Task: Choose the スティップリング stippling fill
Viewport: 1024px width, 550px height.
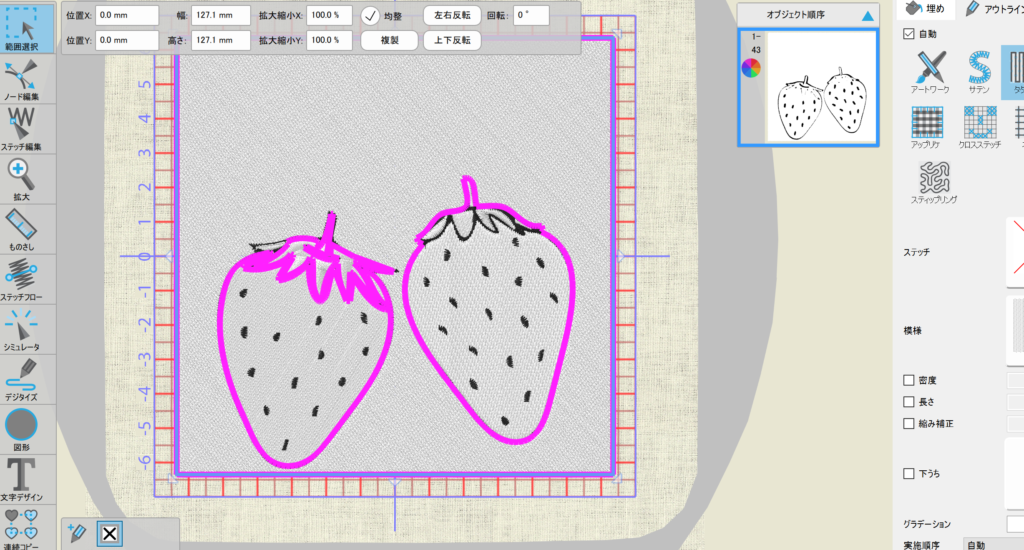Action: 934,180
